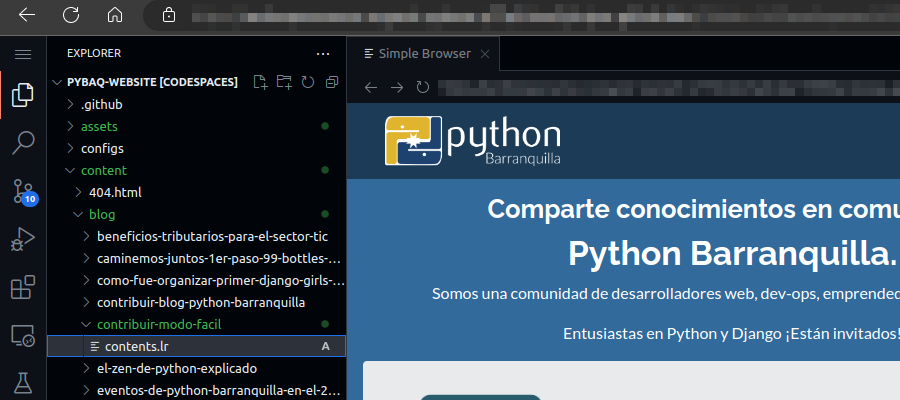The height and width of the screenshot is (400, 900).
Task: Expand el-zen-de-python-explicado folder
Action: coord(196,368)
